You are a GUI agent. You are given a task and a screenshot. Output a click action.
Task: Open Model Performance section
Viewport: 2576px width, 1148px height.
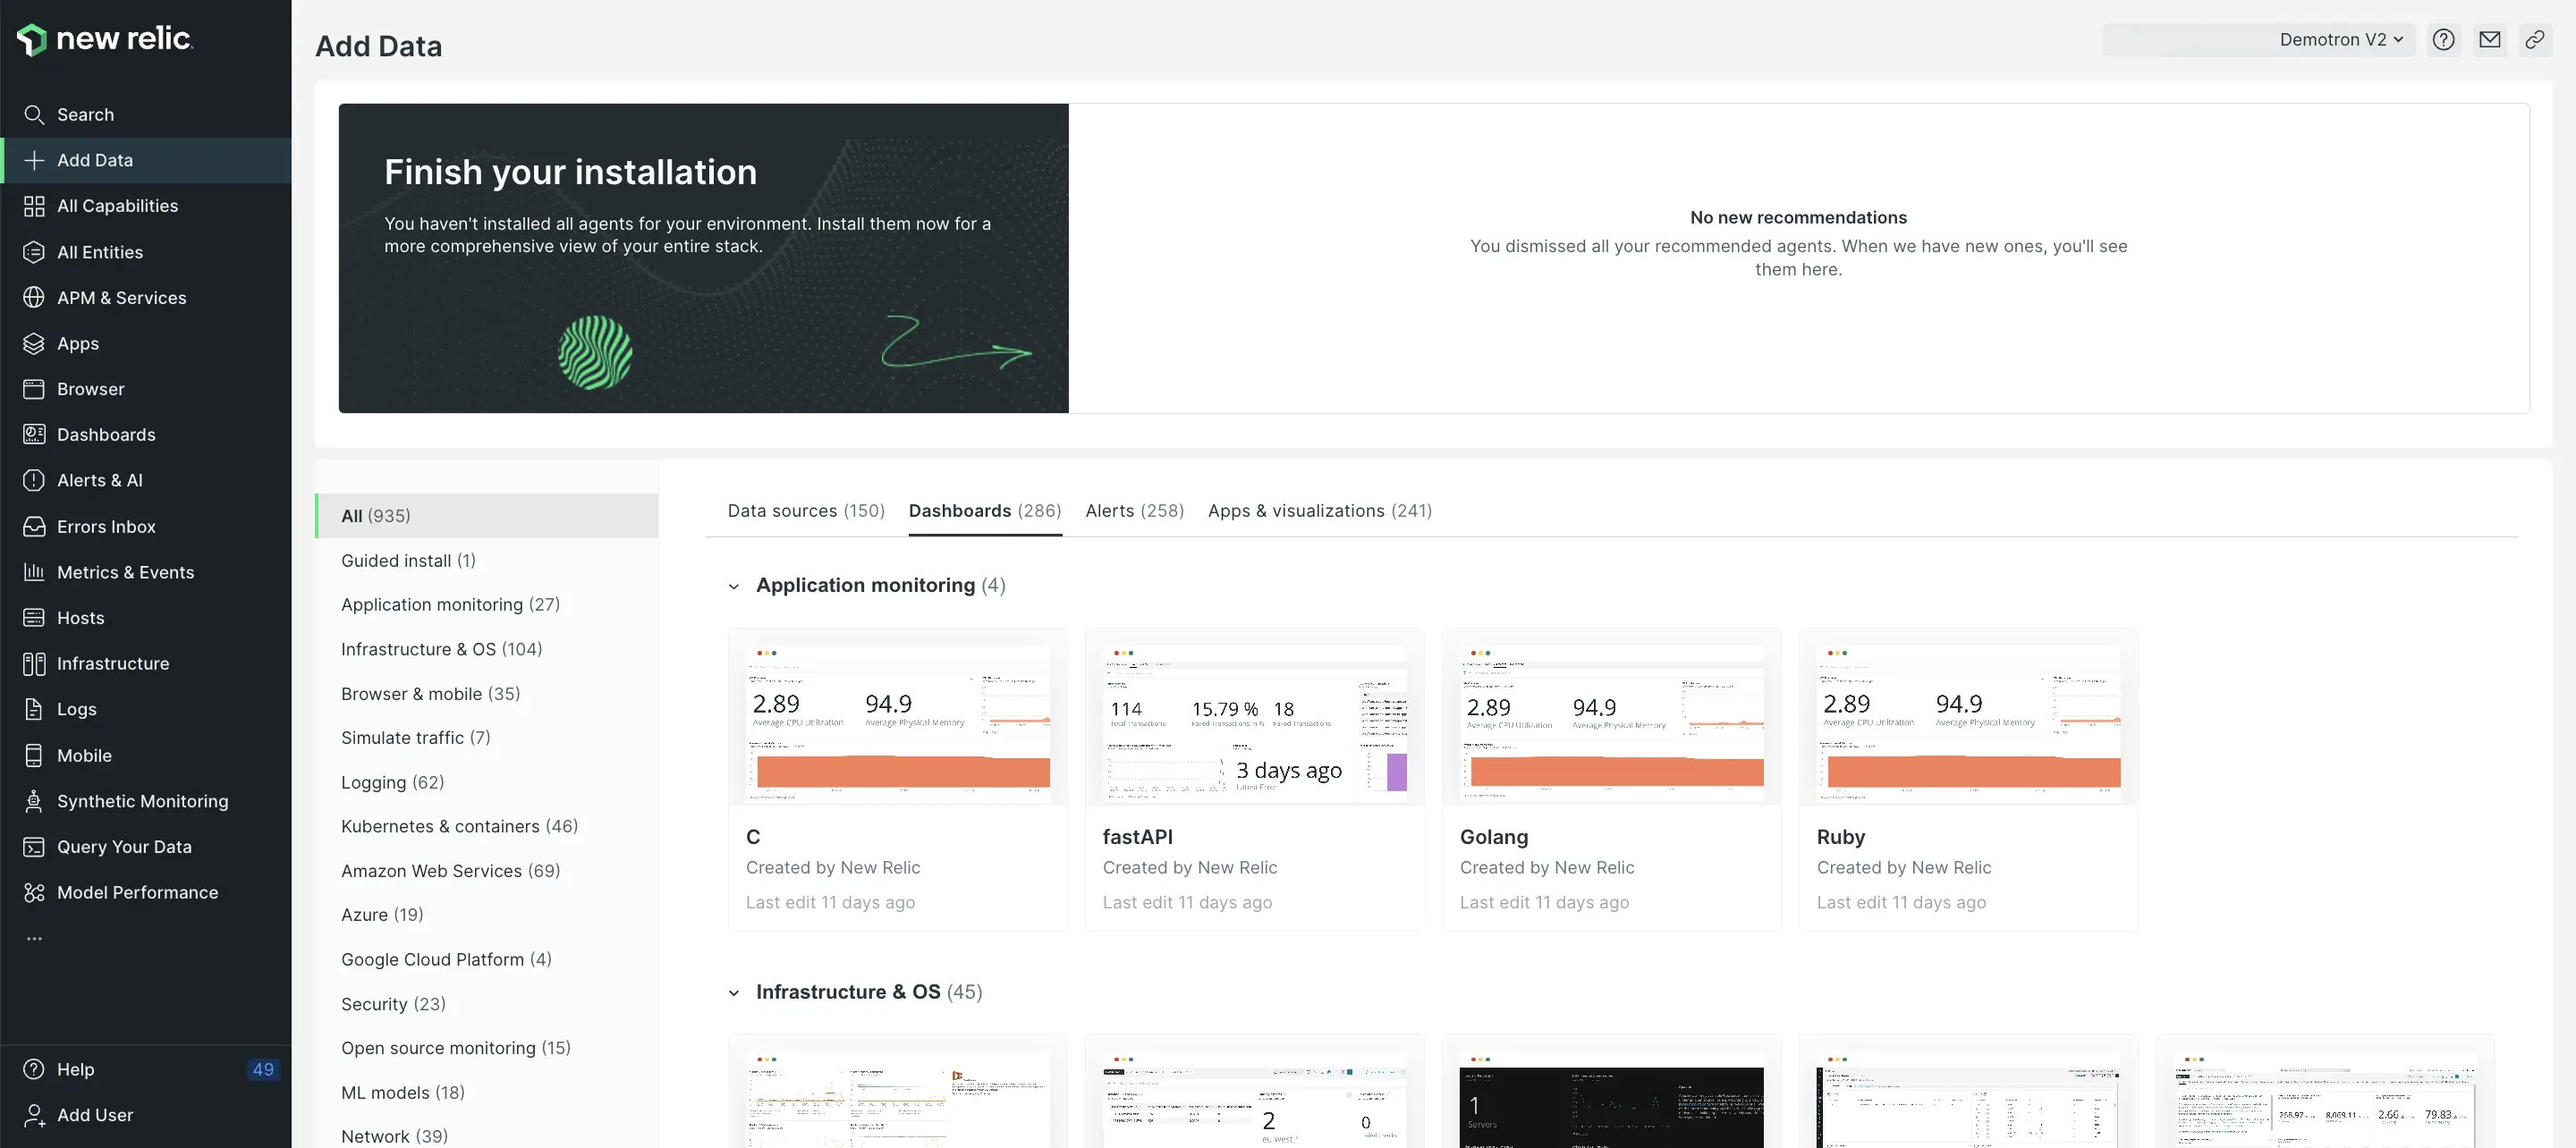click(138, 893)
